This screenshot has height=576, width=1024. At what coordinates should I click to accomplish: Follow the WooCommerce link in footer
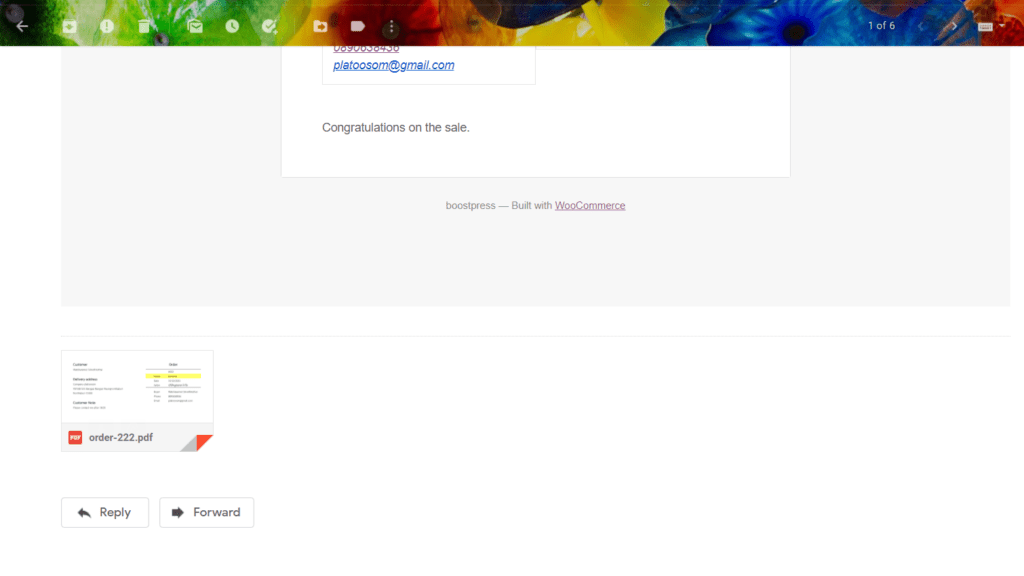coord(590,205)
